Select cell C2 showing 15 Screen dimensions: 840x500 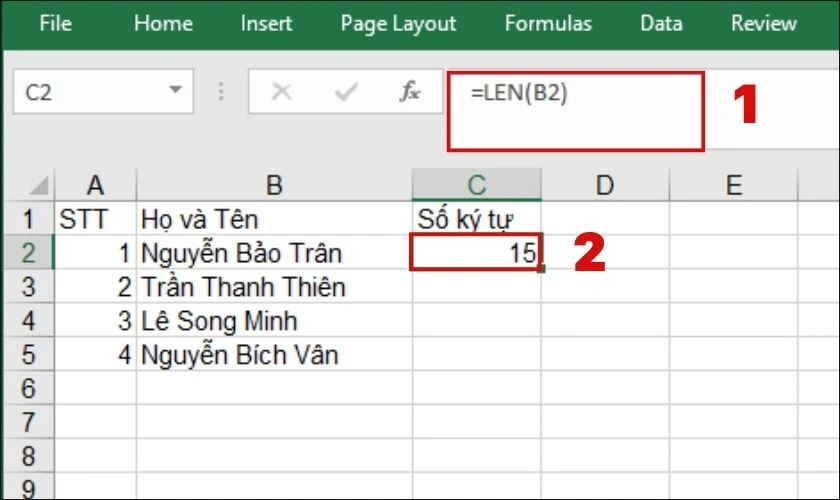[x=476, y=252]
